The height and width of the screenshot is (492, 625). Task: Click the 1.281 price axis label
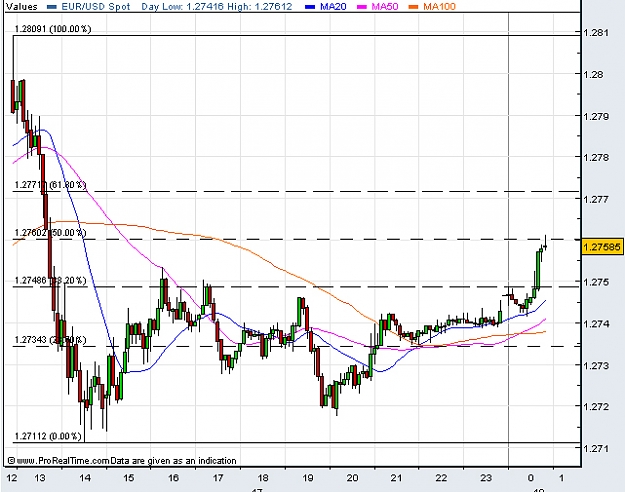coord(596,33)
